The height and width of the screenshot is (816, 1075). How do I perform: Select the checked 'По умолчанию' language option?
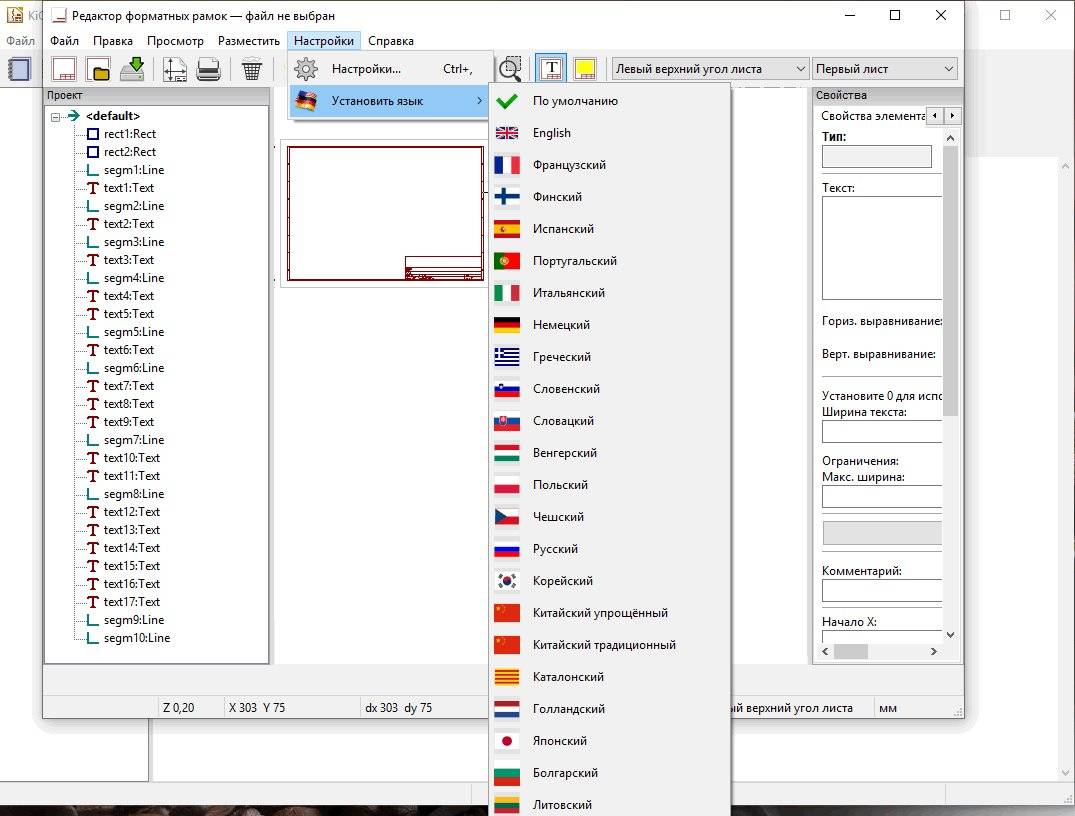(x=574, y=101)
